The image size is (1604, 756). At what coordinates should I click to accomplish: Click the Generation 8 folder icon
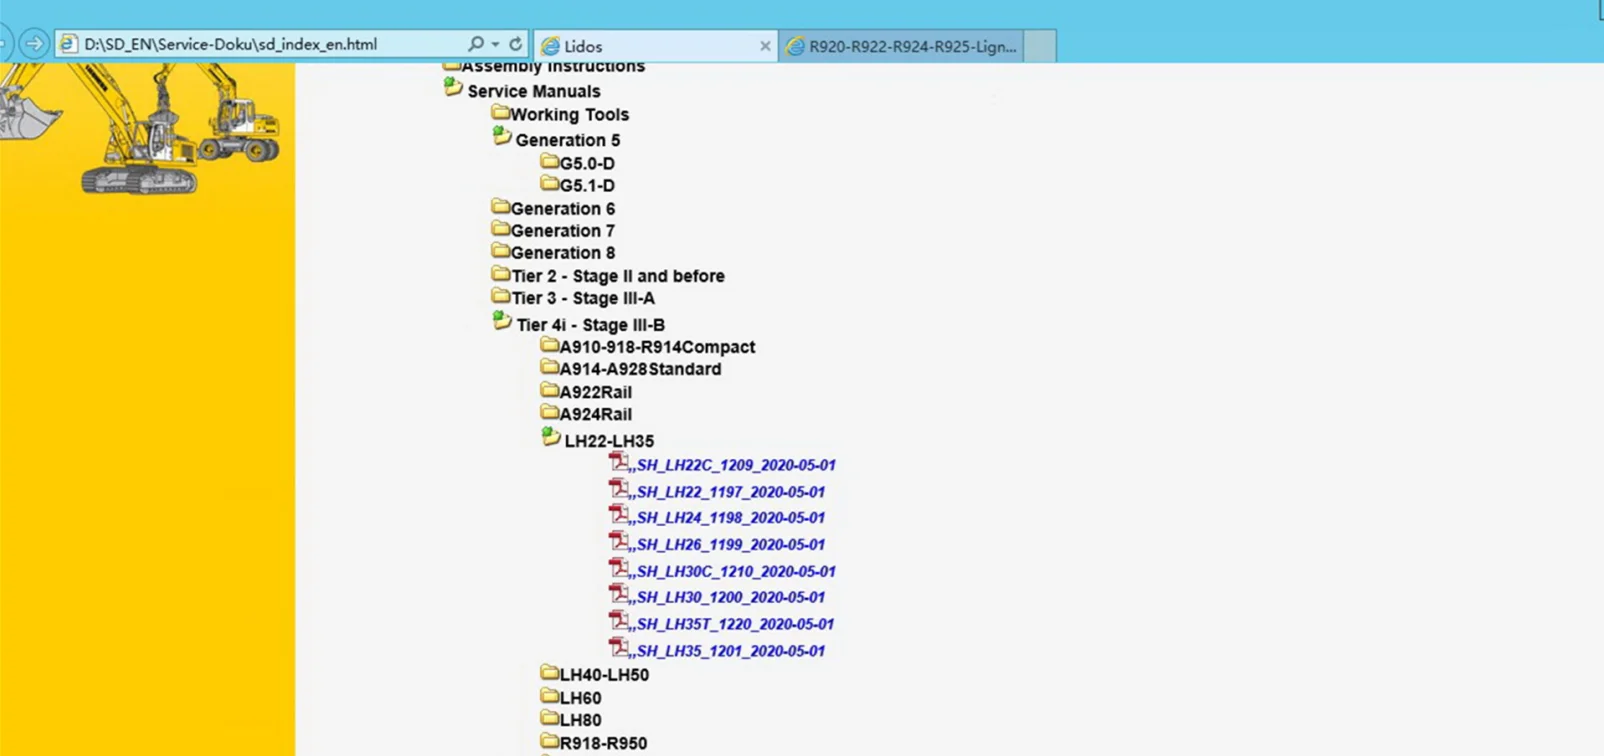coord(500,251)
